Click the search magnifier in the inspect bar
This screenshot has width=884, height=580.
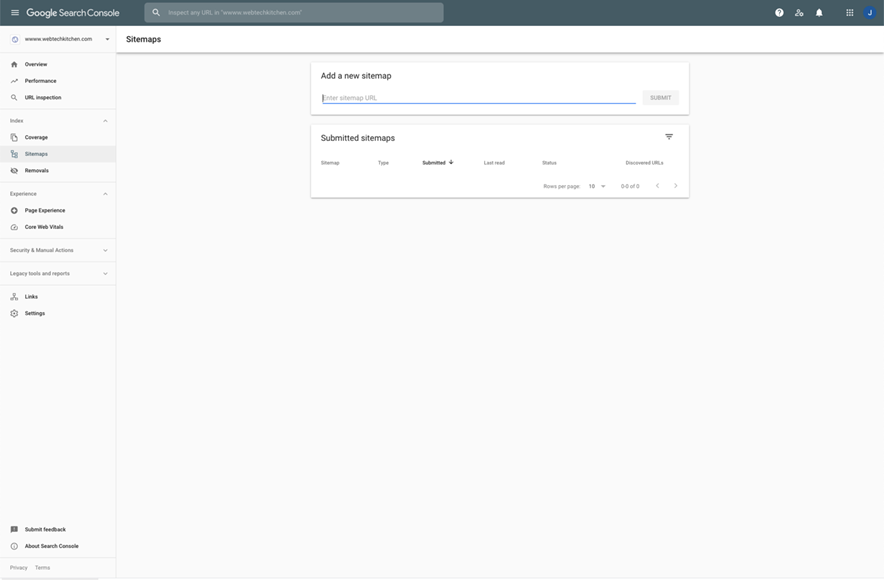[x=153, y=10]
